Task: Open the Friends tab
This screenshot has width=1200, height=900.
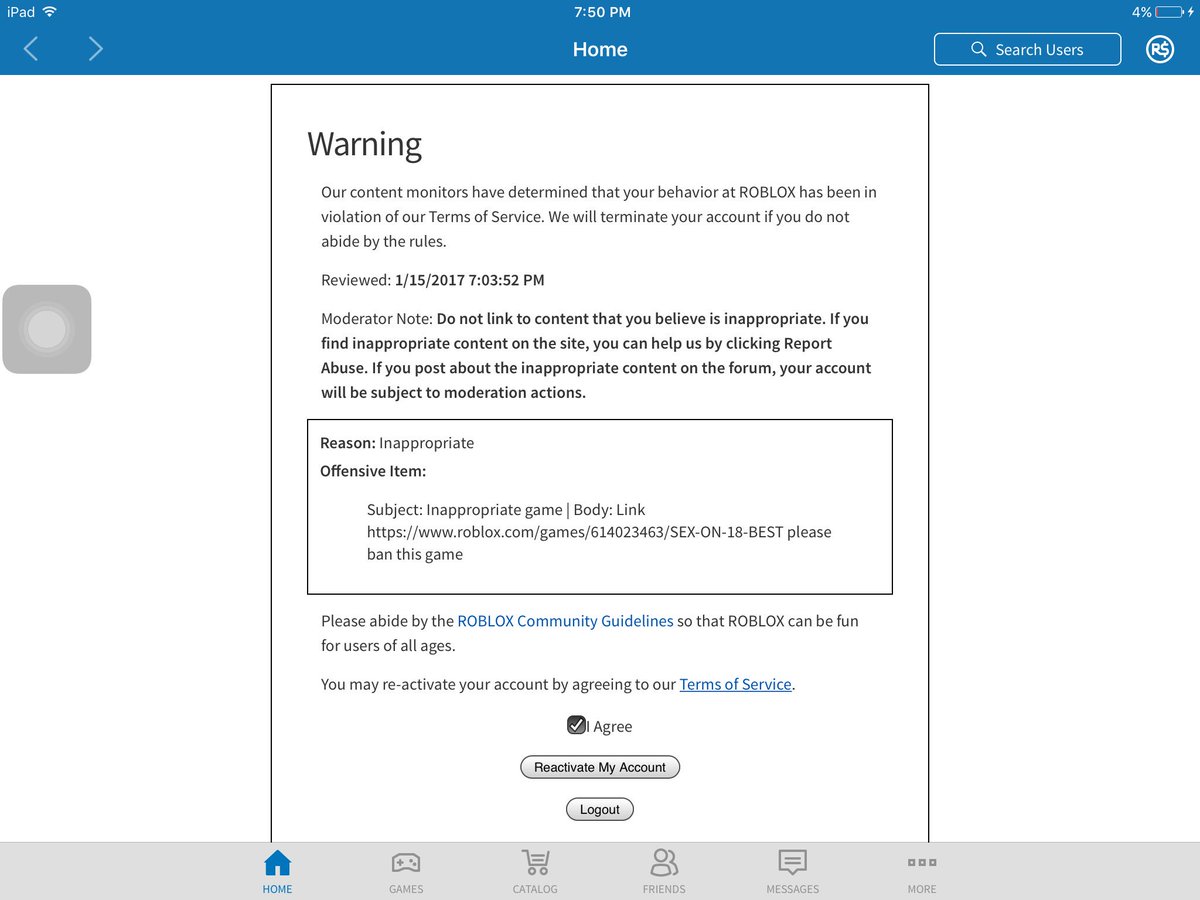Action: pos(664,871)
